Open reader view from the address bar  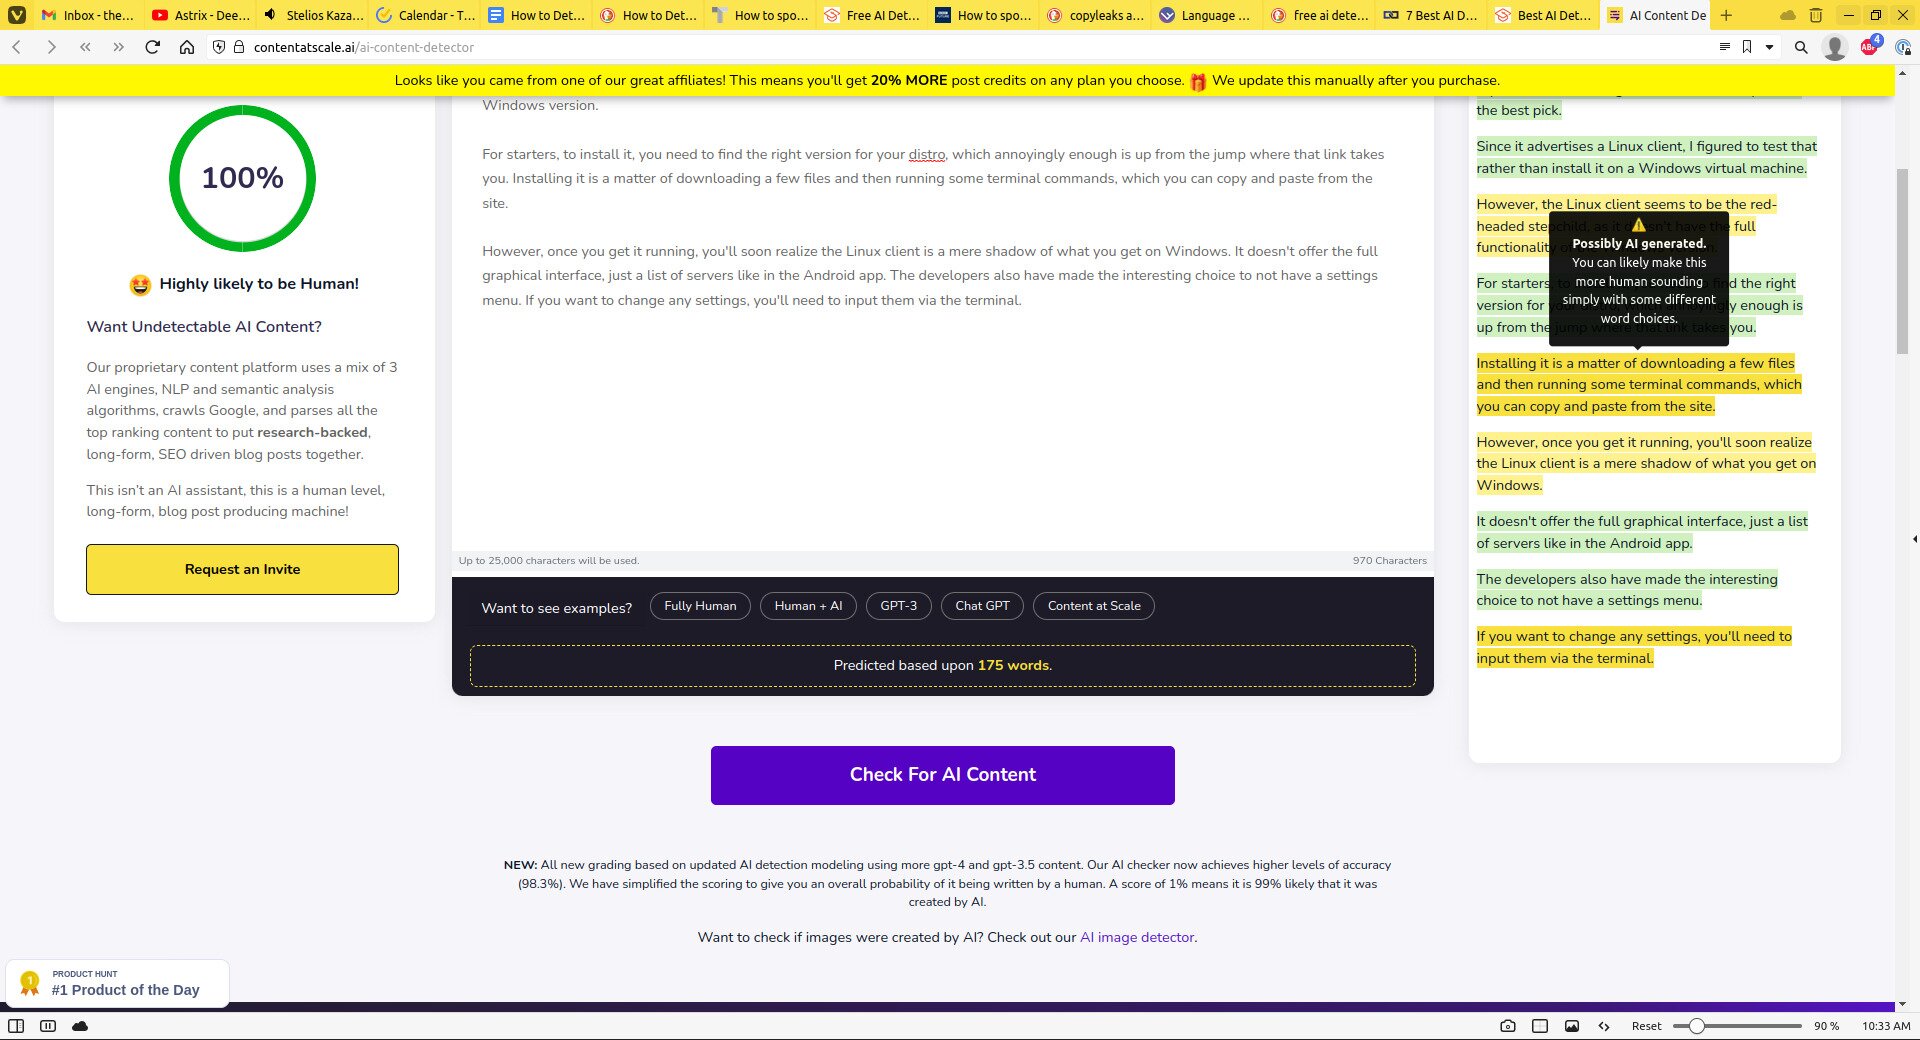pyautogui.click(x=1724, y=47)
